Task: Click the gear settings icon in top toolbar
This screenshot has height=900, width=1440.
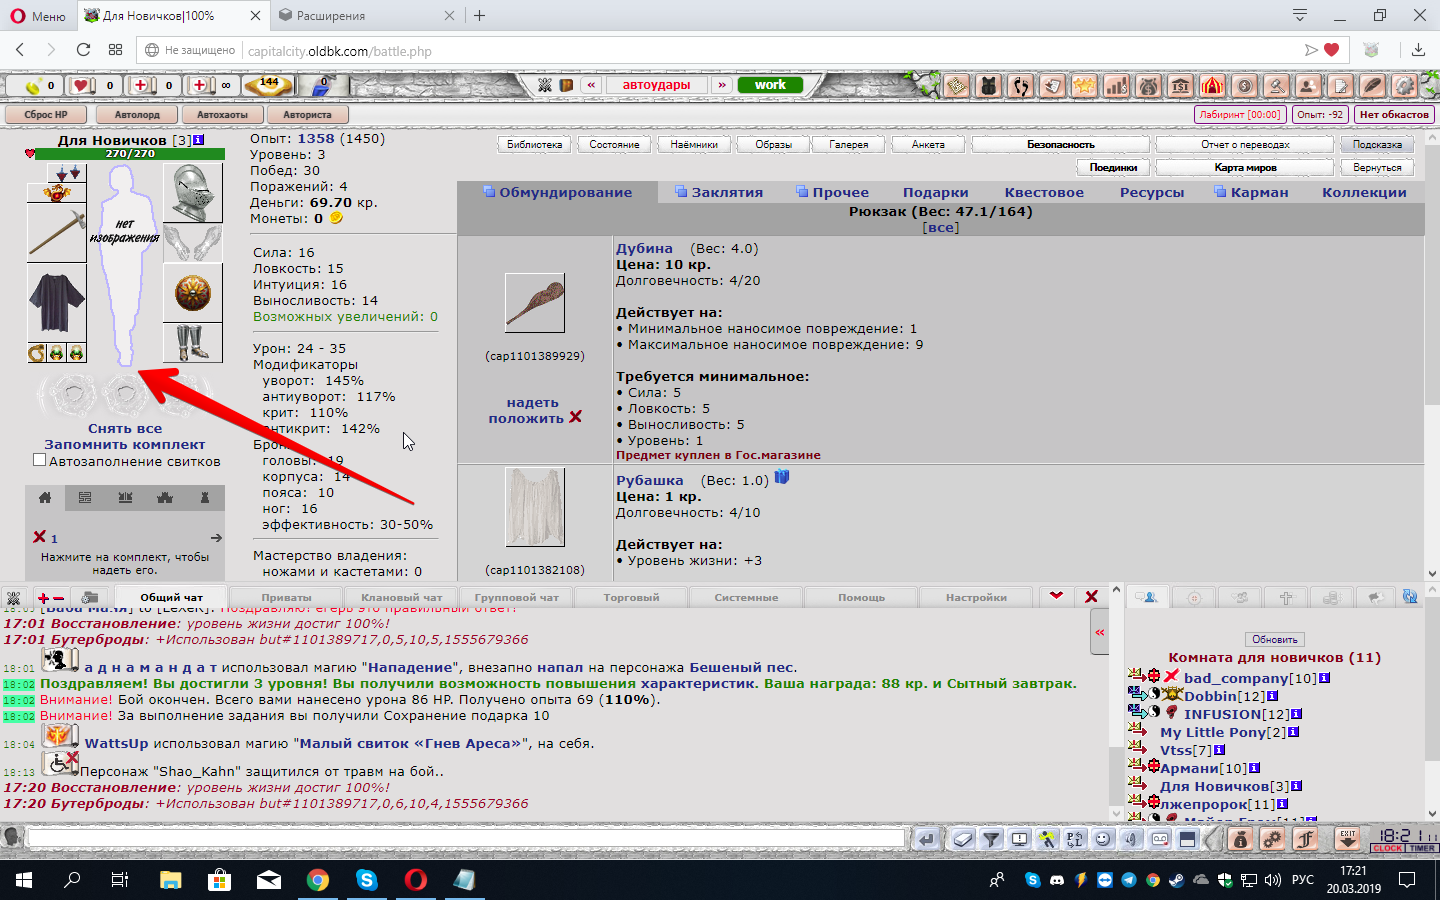Action: click(1404, 86)
